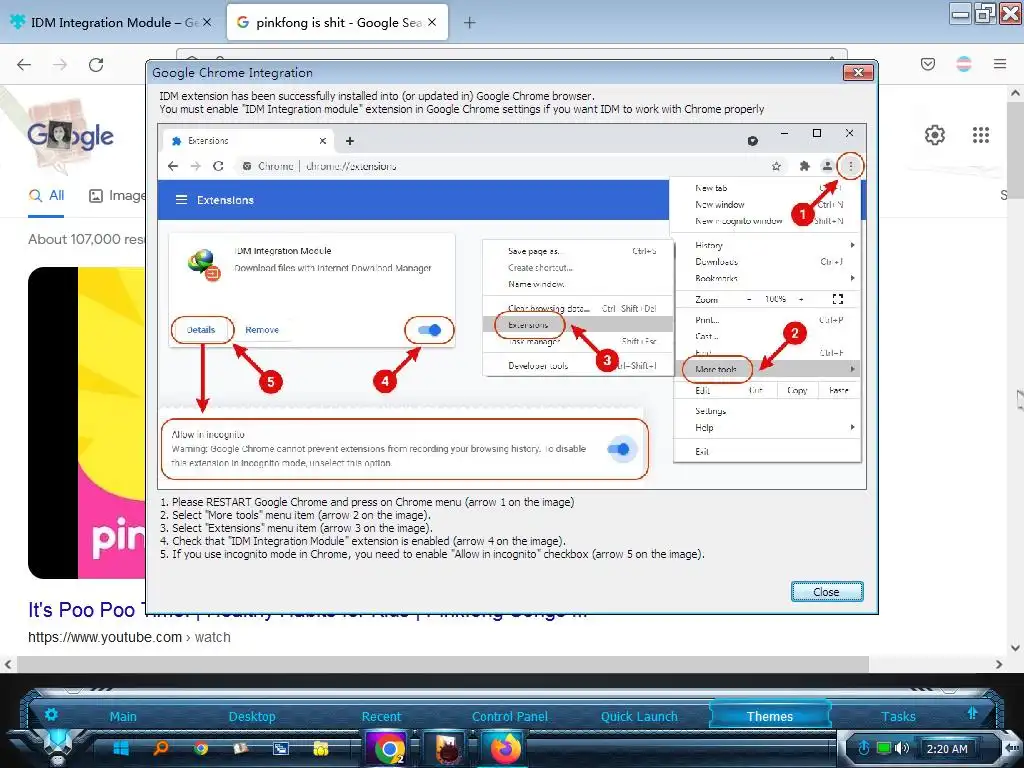
Task: Click the double up arrow dock icon
Action: point(972,713)
